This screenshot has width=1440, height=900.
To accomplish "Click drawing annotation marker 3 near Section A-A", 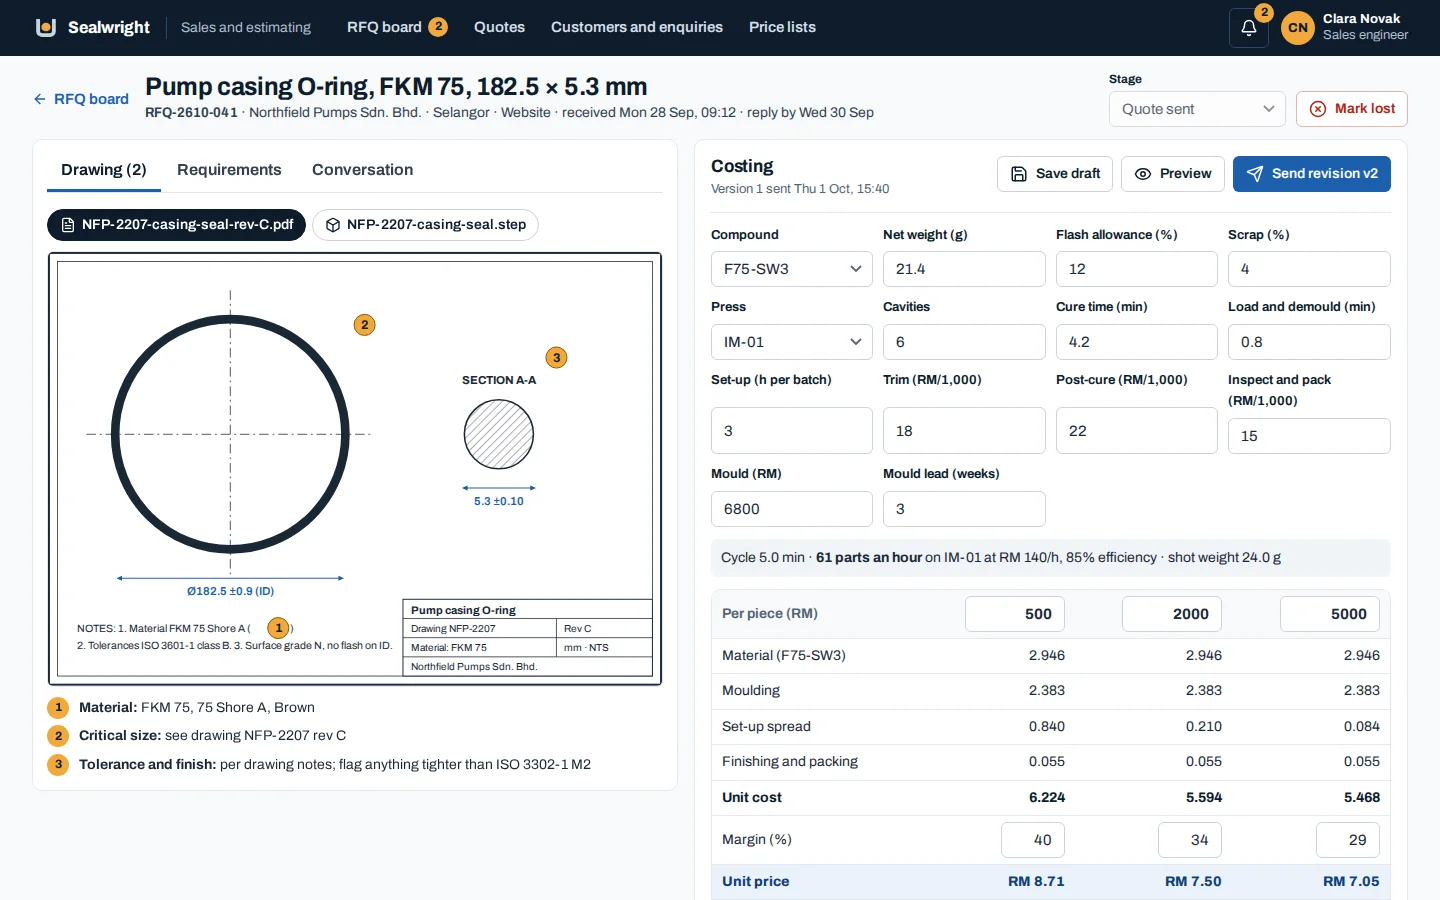I will (557, 358).
